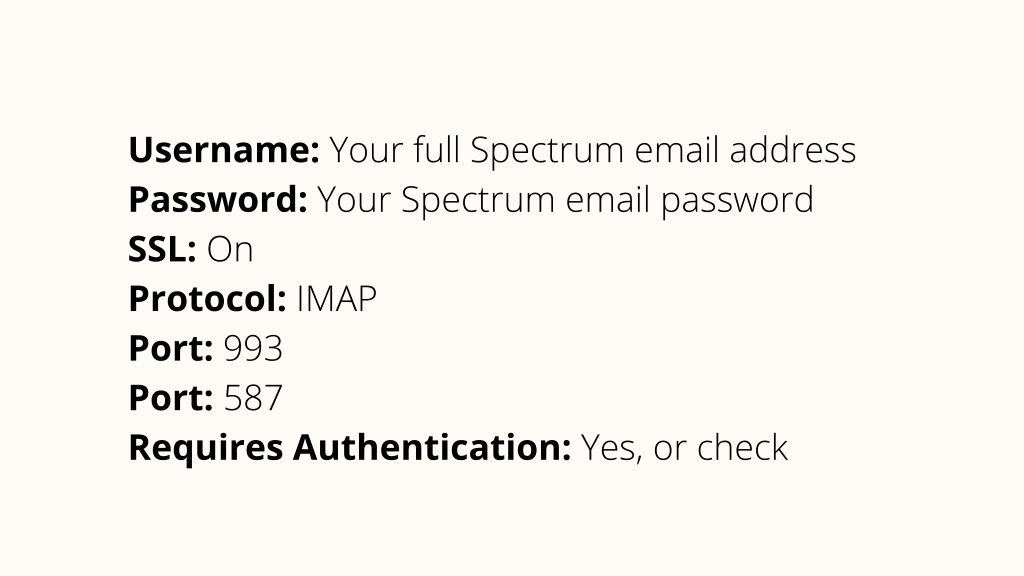Screen dimensions: 1024x576
Task: Click the bold Password label
Action: pos(218,200)
